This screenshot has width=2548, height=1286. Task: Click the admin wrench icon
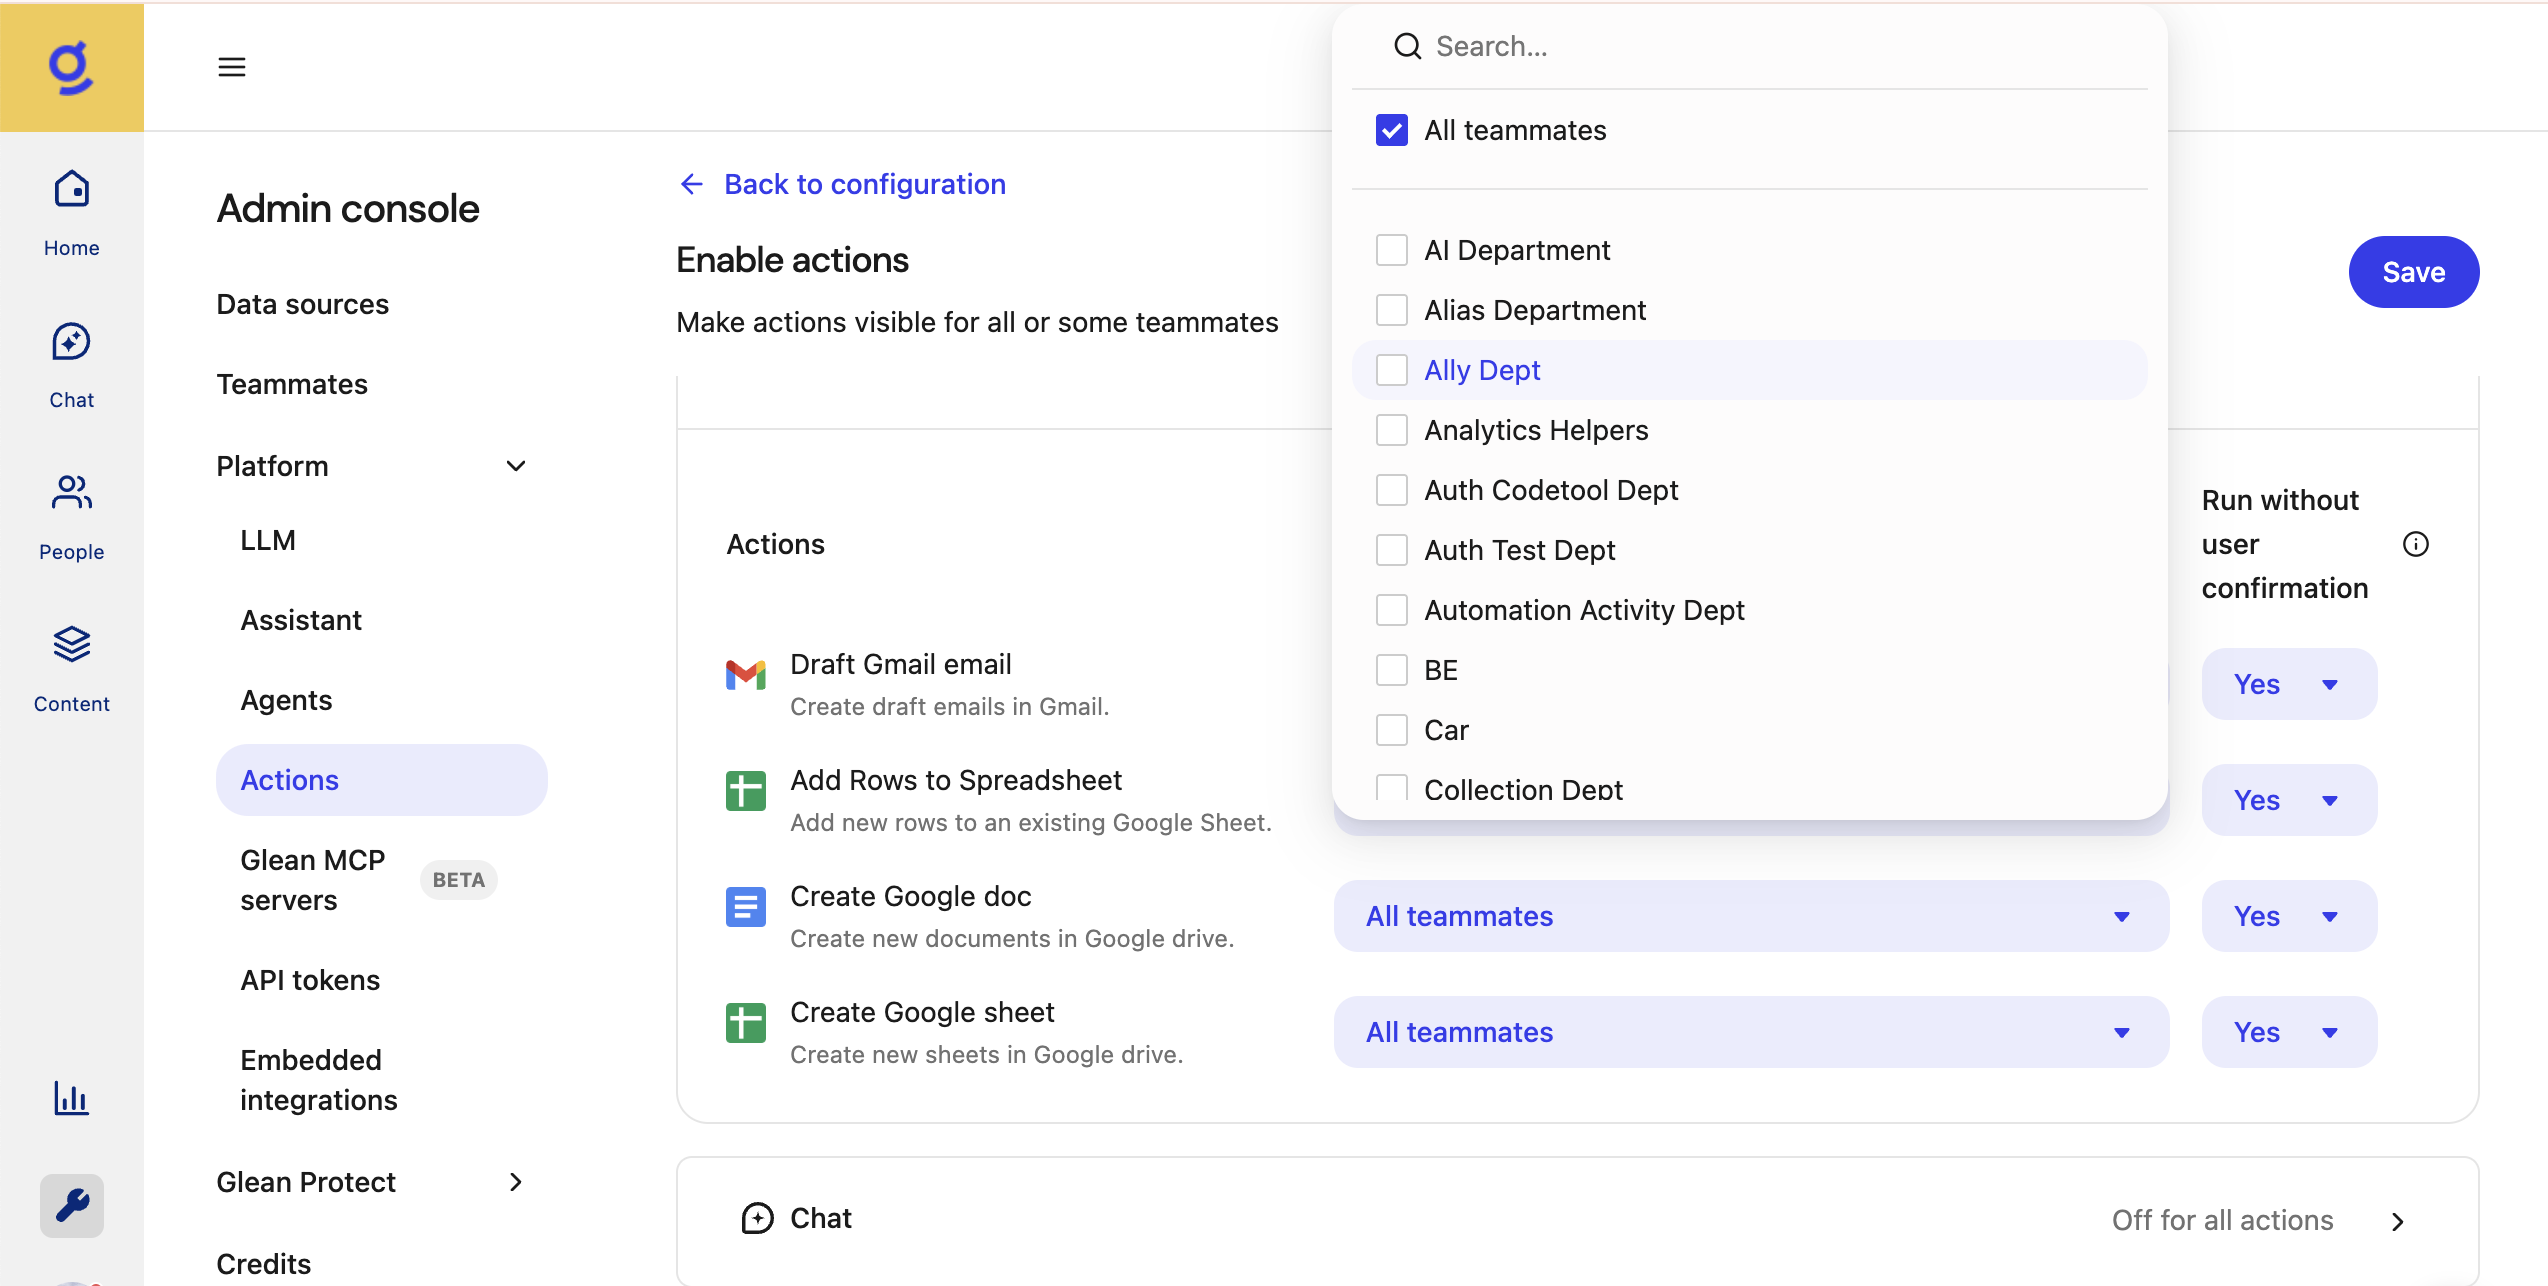[x=71, y=1205]
